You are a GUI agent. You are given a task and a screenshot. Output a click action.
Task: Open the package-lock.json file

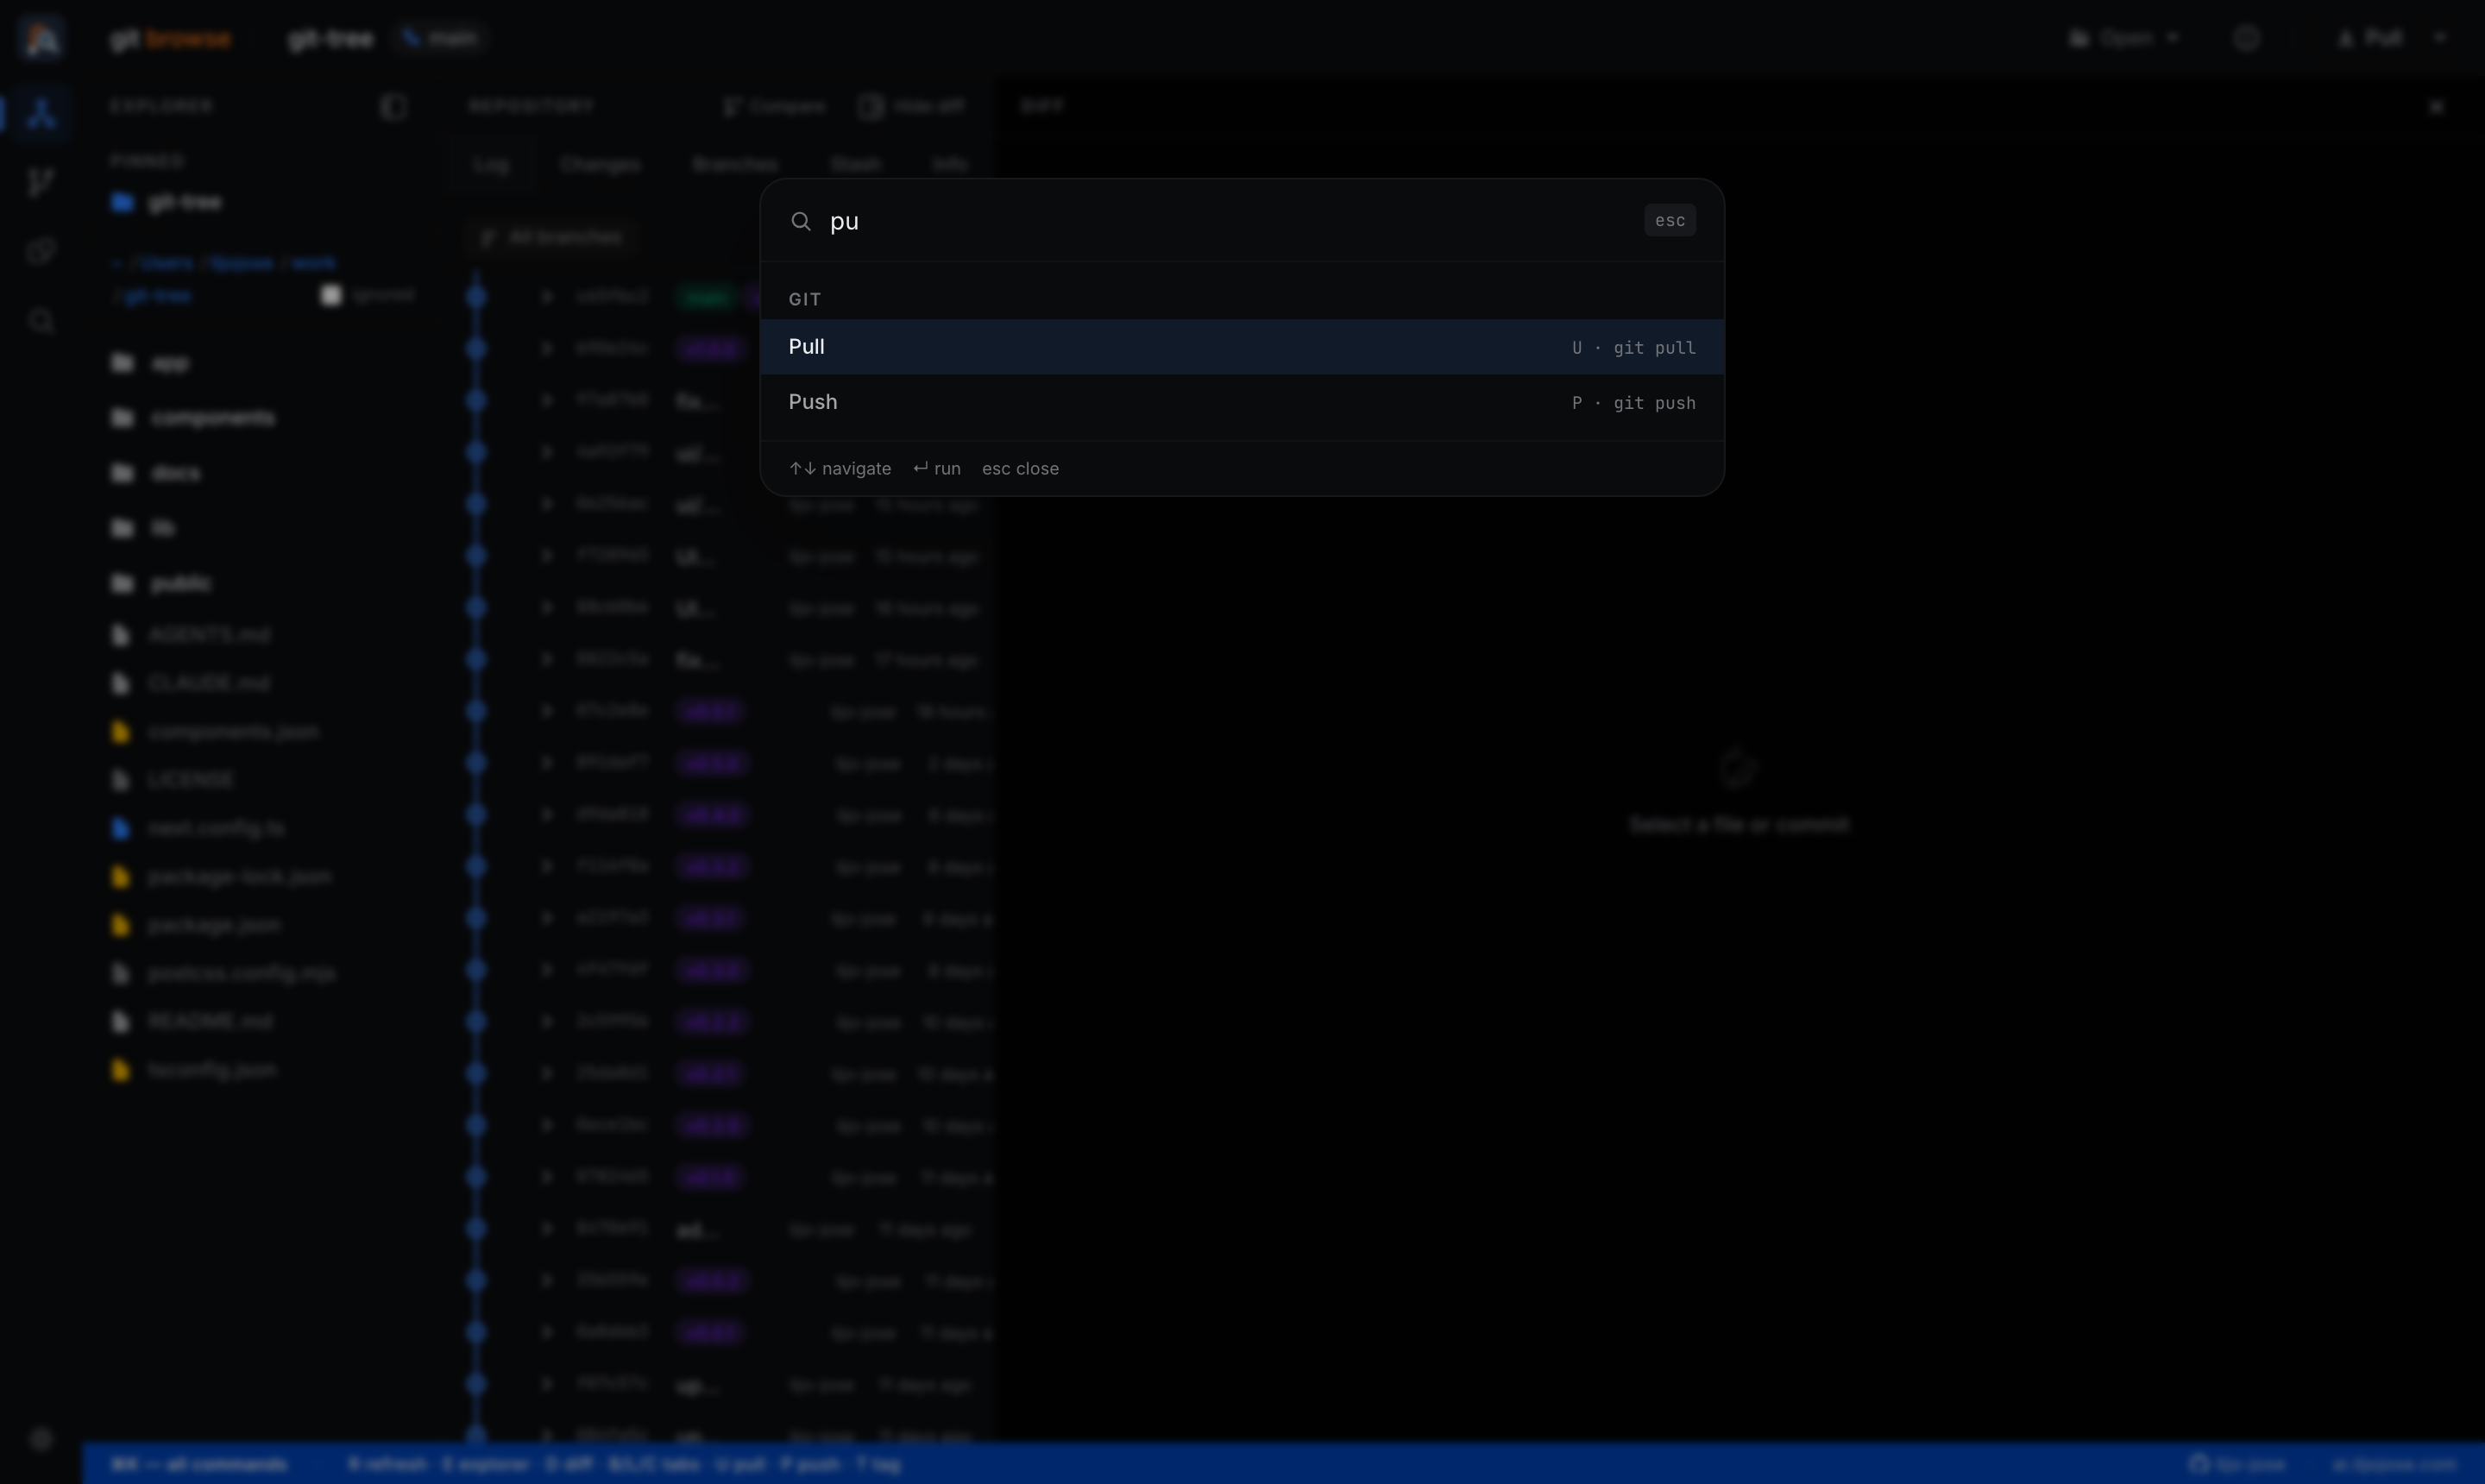click(220, 877)
